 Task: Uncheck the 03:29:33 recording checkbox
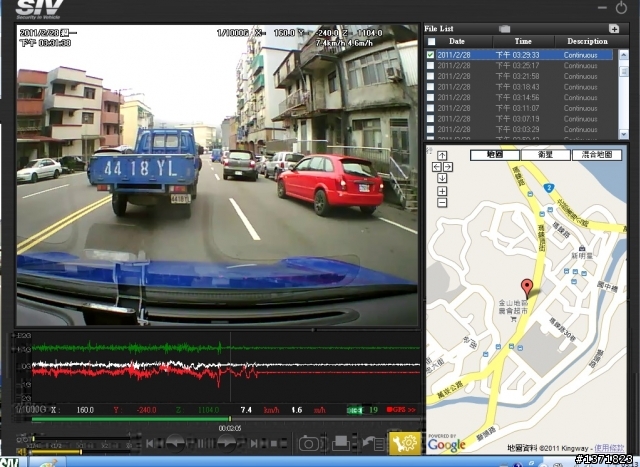430,55
